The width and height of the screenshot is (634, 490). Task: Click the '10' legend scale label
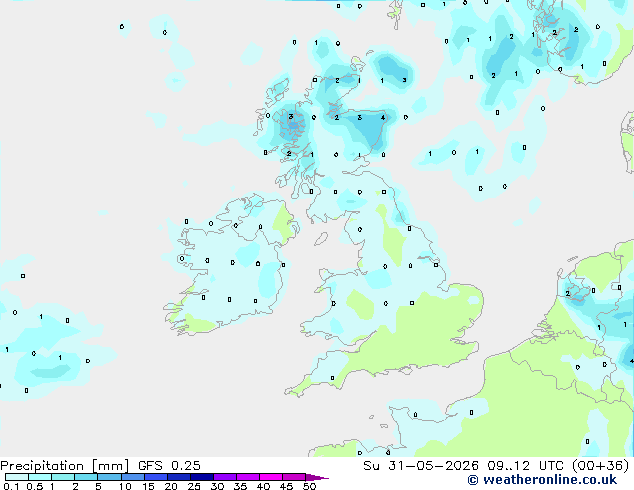(x=125, y=486)
